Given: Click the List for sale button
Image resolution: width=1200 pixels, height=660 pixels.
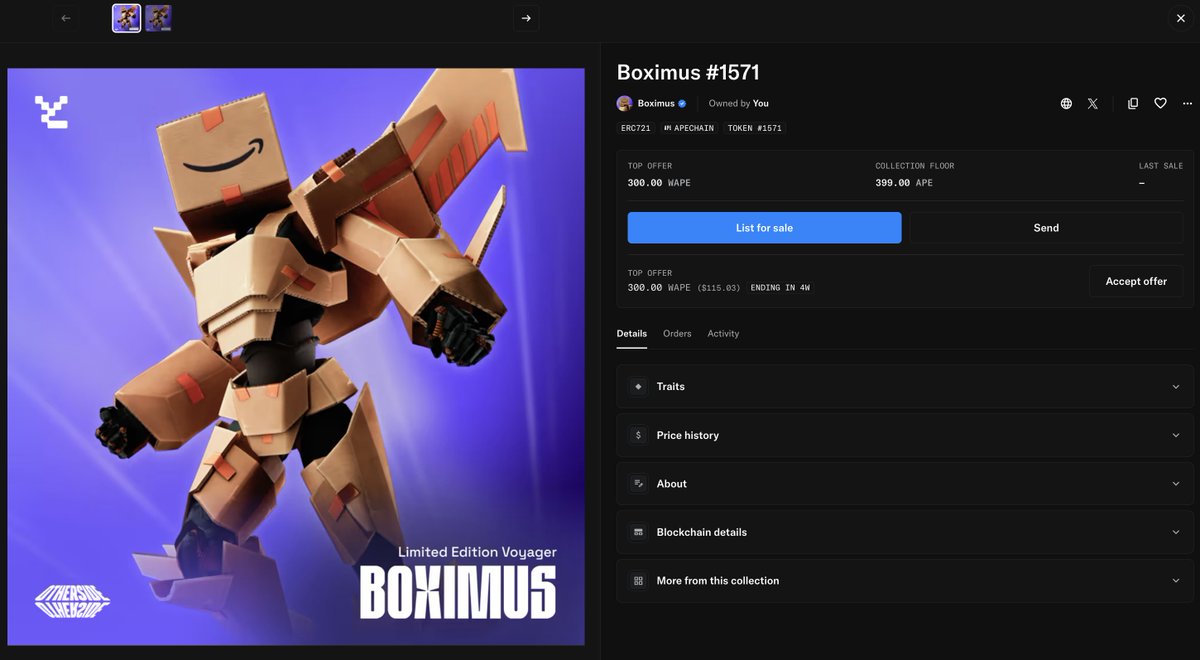Looking at the screenshot, I should [763, 227].
